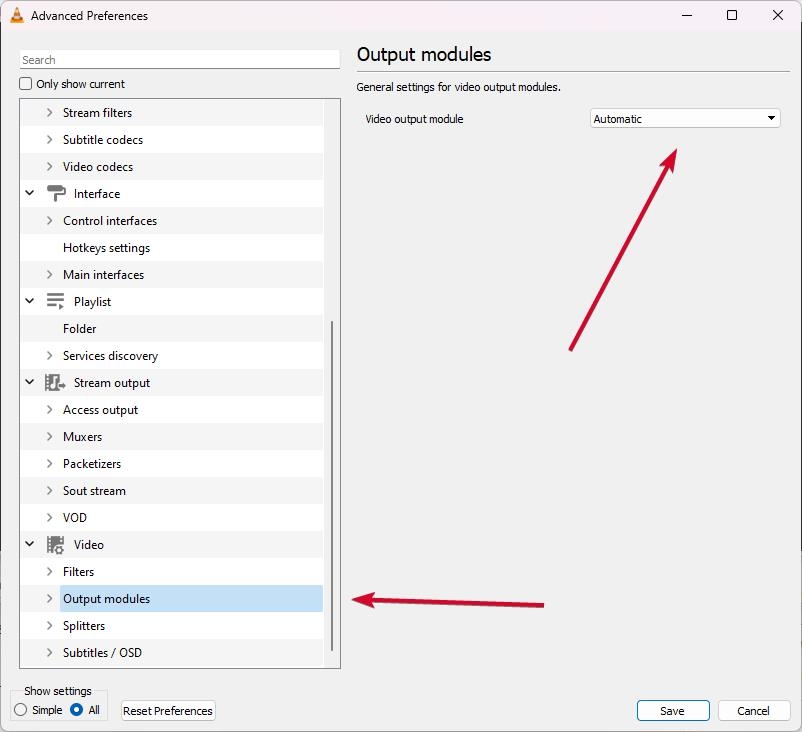Maximize the Advanced Preferences window

(x=732, y=15)
